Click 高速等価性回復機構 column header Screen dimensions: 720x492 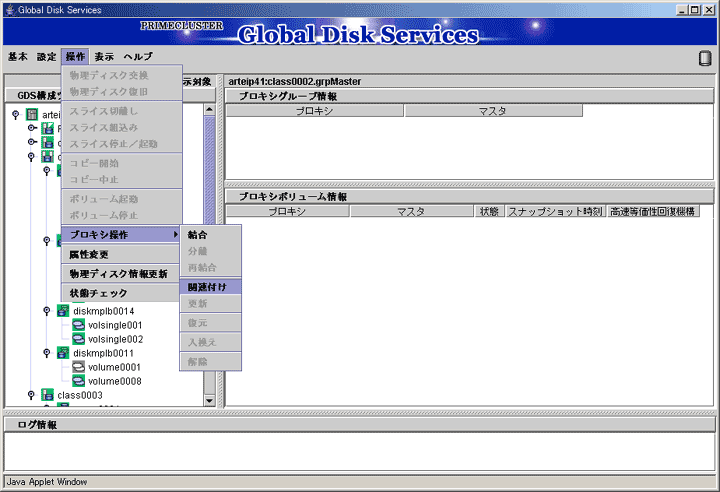pyautogui.click(x=652, y=211)
